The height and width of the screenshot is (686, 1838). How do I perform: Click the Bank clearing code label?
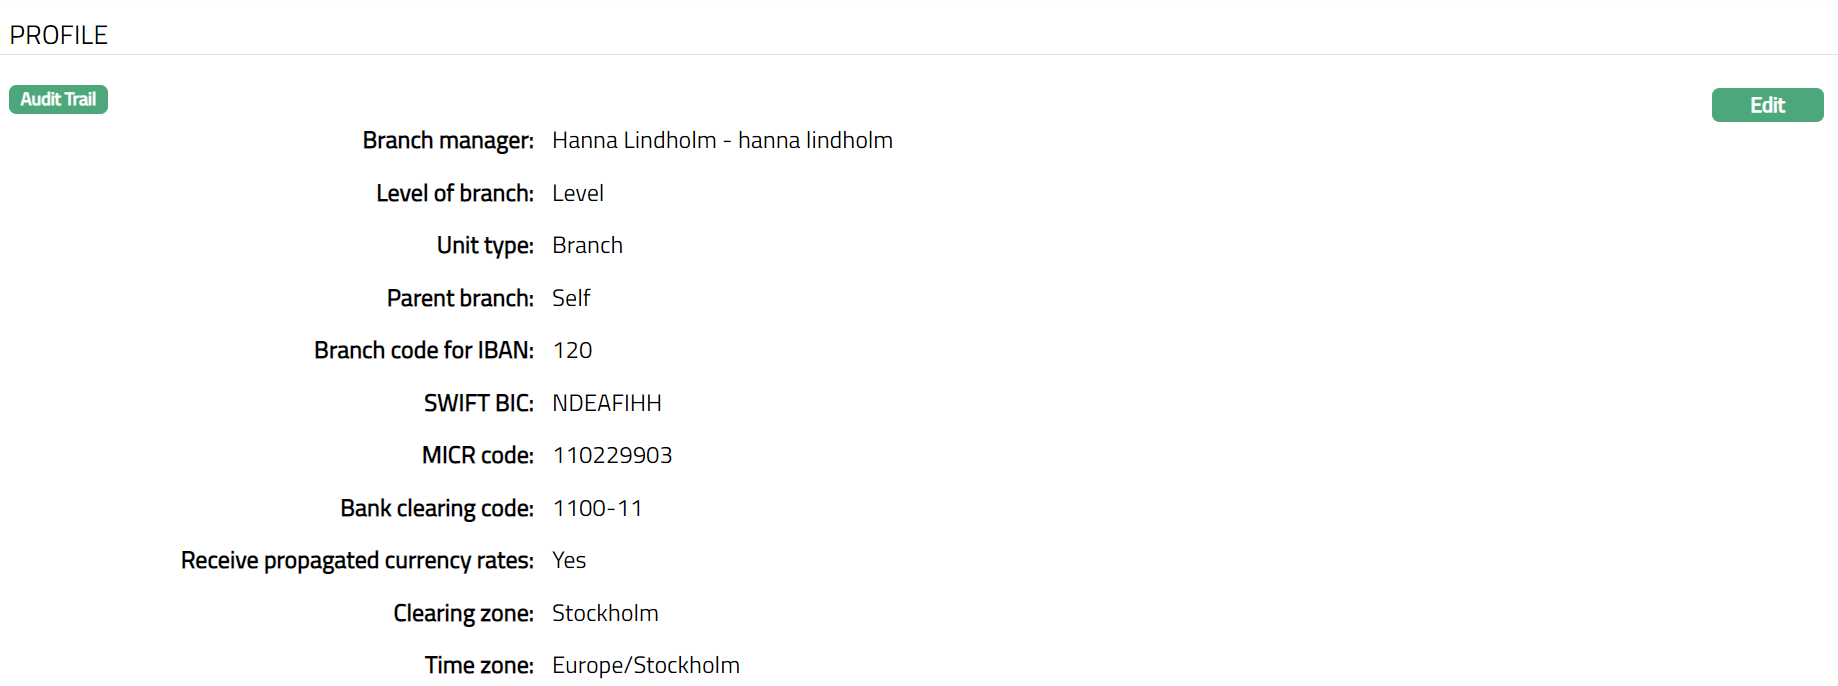click(436, 508)
